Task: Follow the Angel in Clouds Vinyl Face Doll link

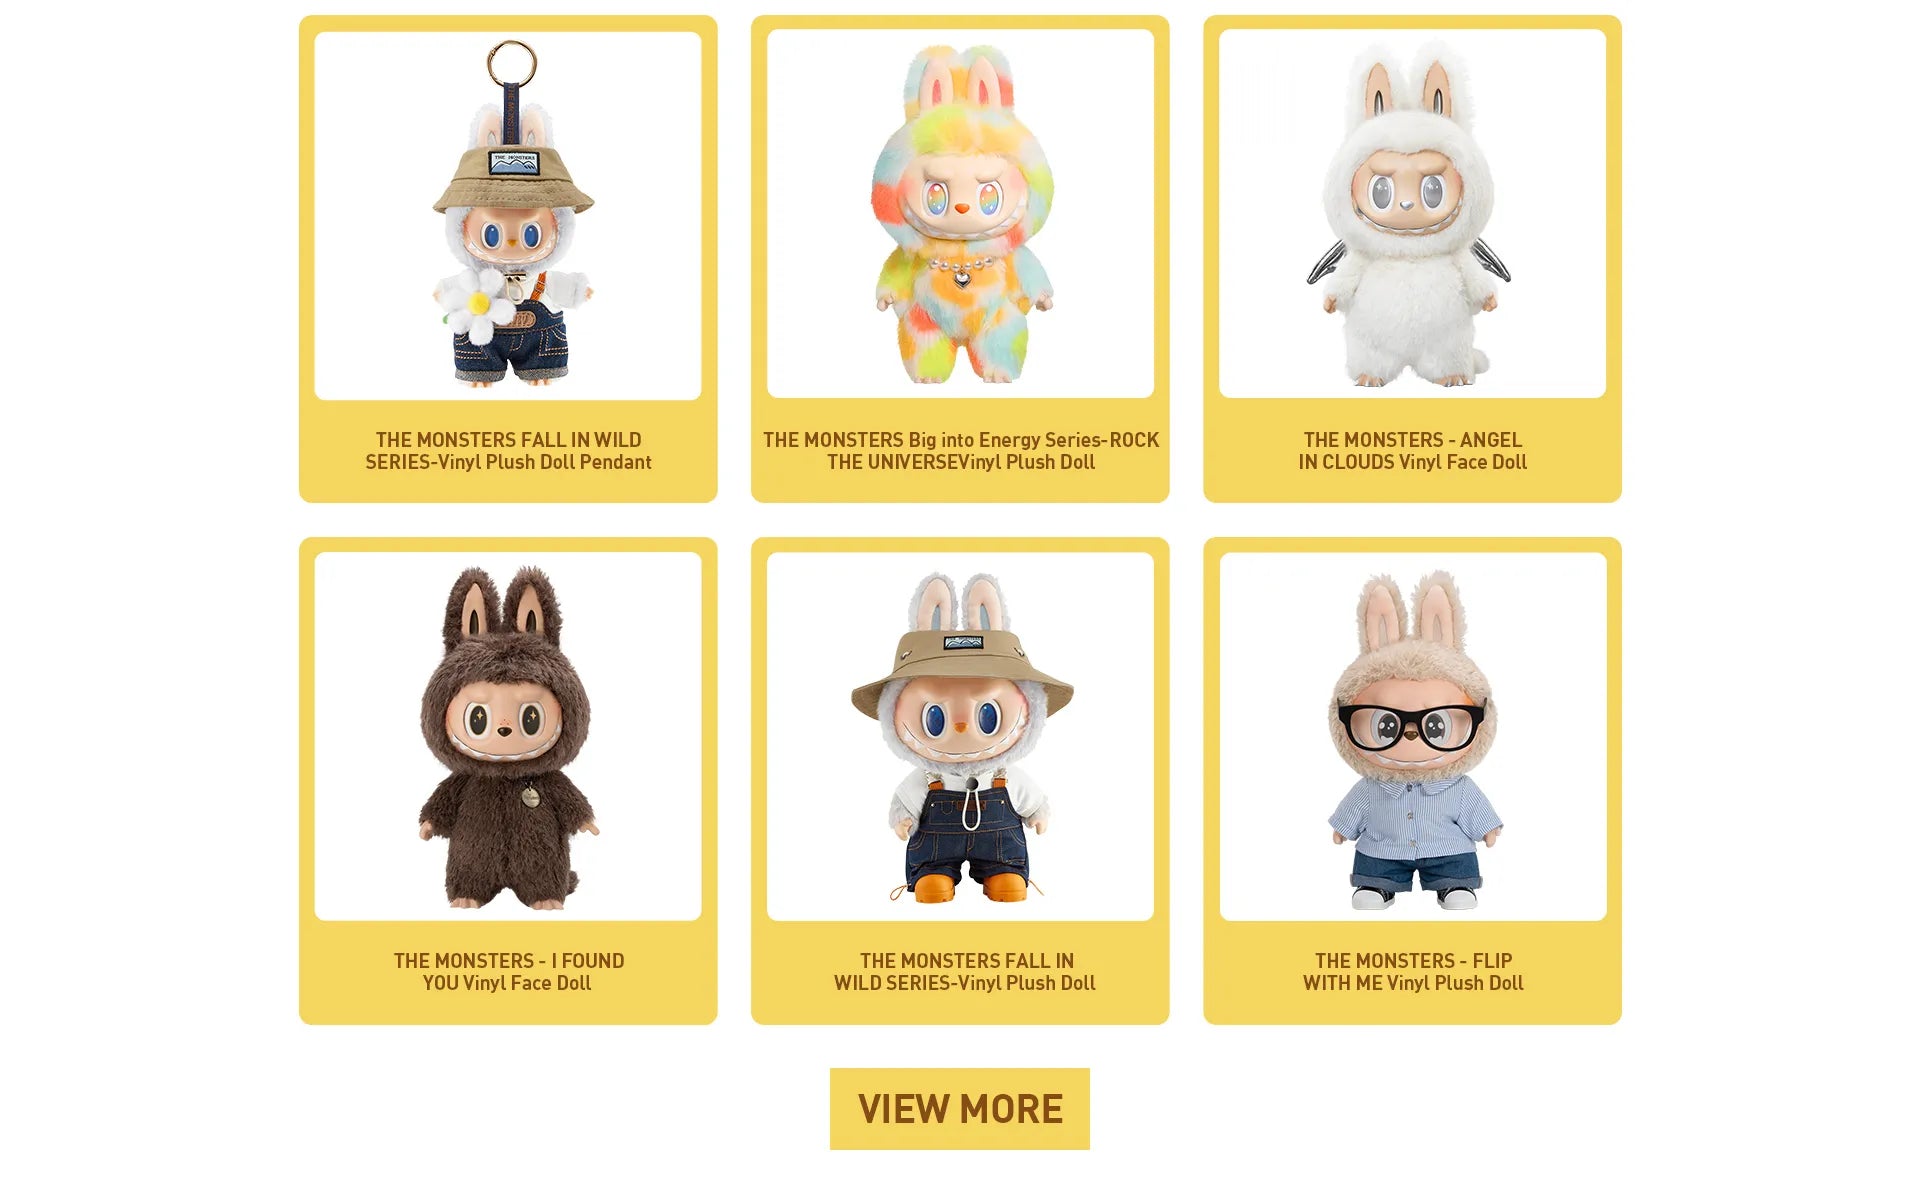Action: tap(1412, 451)
